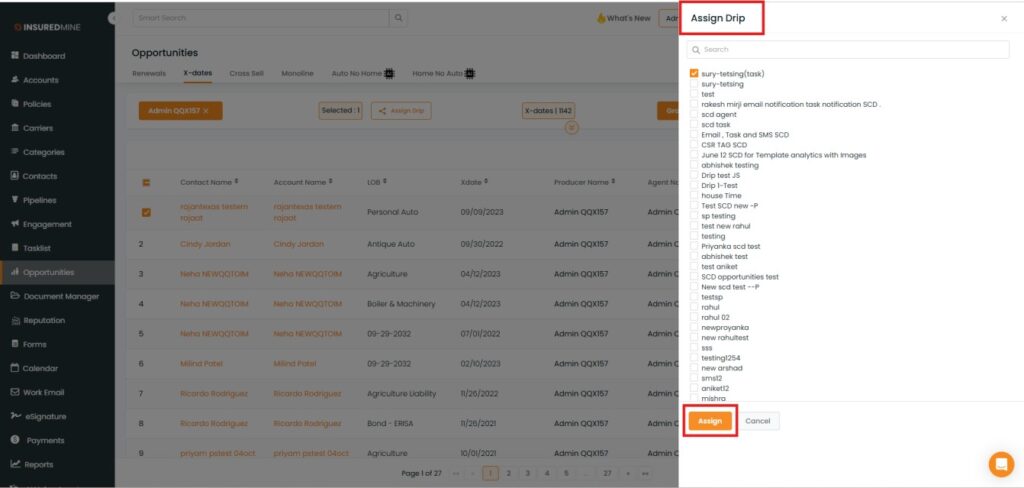Click the Smart Search magnifier icon

click(x=399, y=18)
